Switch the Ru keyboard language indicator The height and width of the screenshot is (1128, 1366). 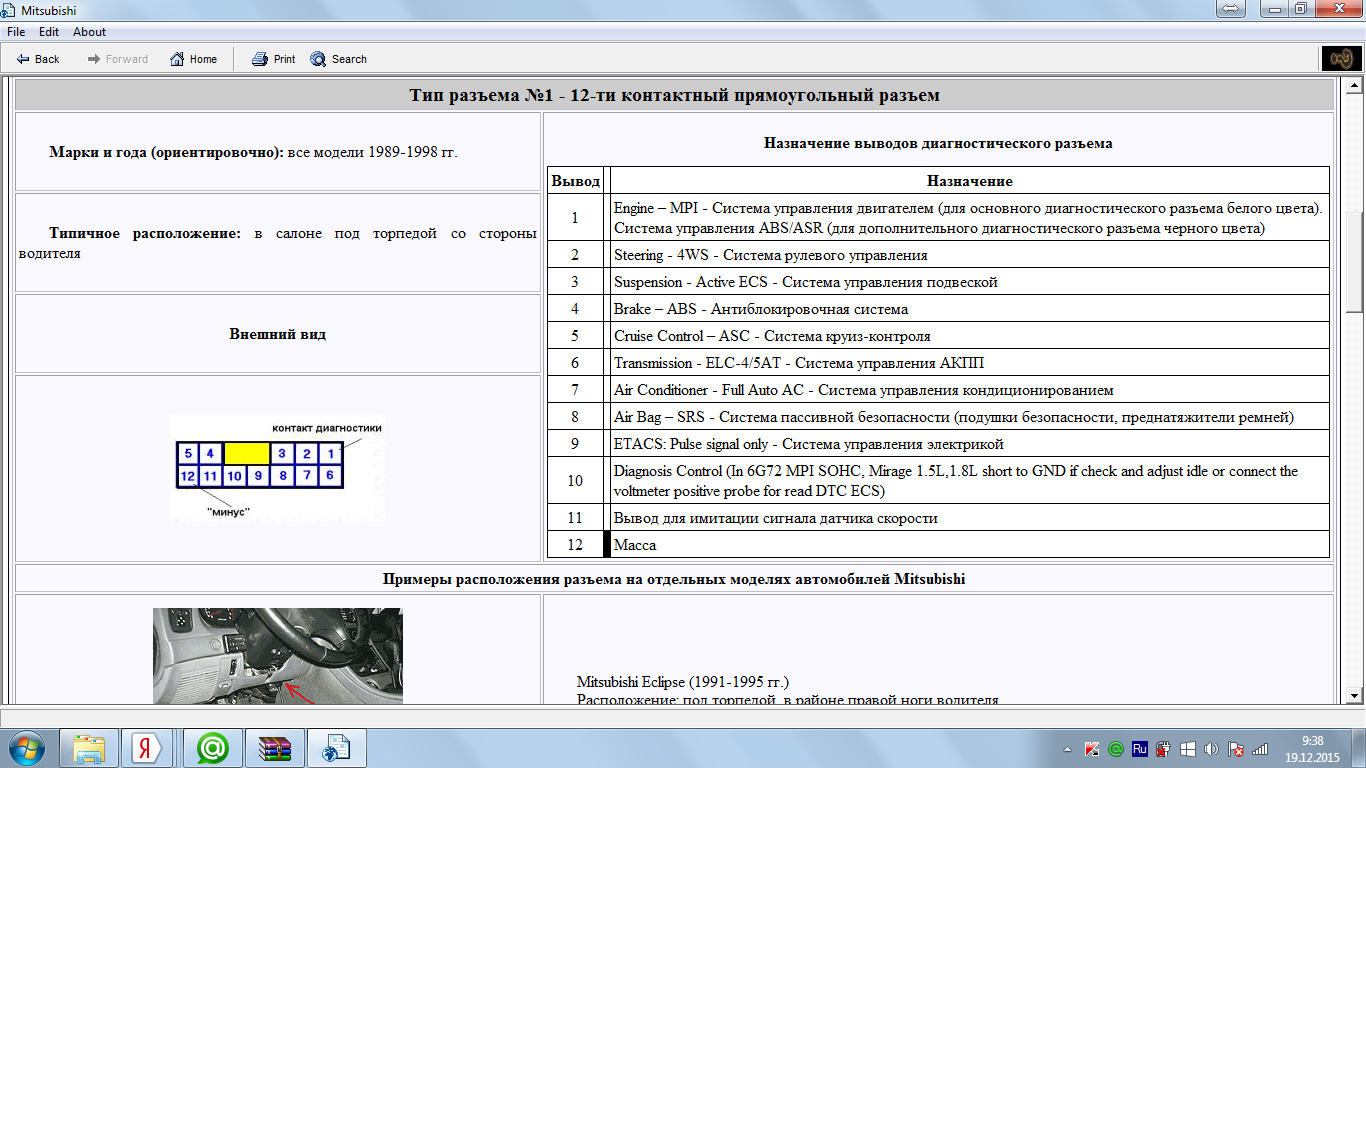(x=1139, y=749)
